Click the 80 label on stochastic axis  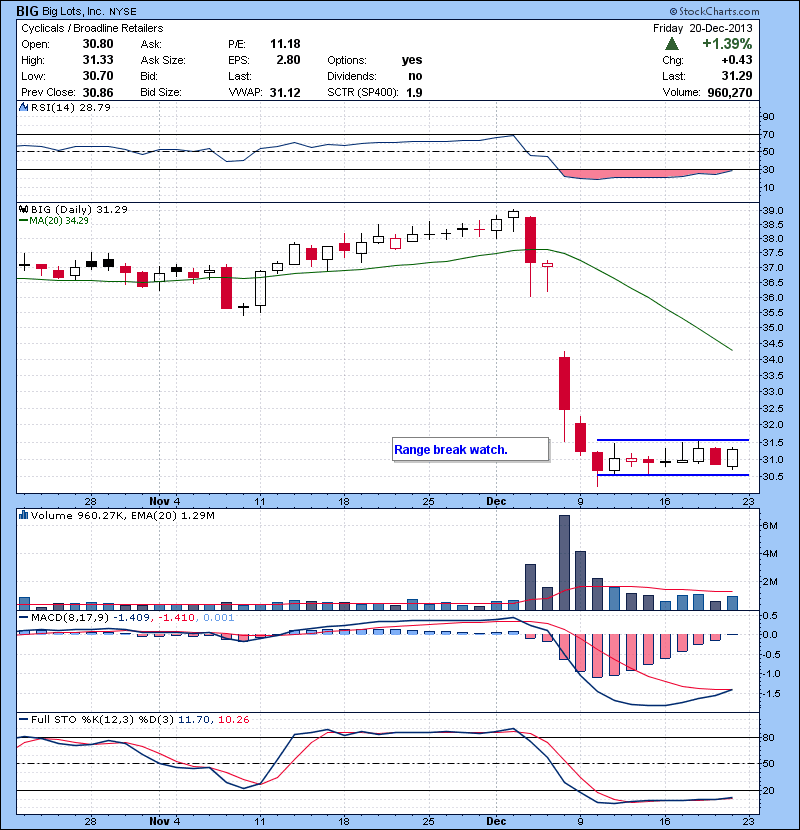pyautogui.click(x=768, y=737)
